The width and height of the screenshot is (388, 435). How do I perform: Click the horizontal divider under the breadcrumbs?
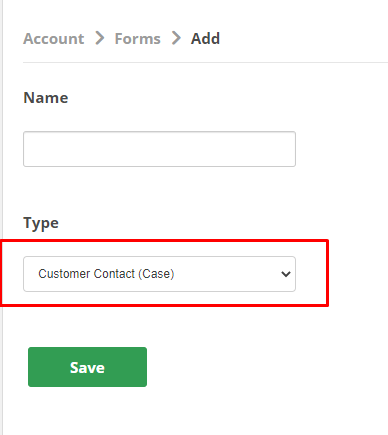[x=205, y=62]
